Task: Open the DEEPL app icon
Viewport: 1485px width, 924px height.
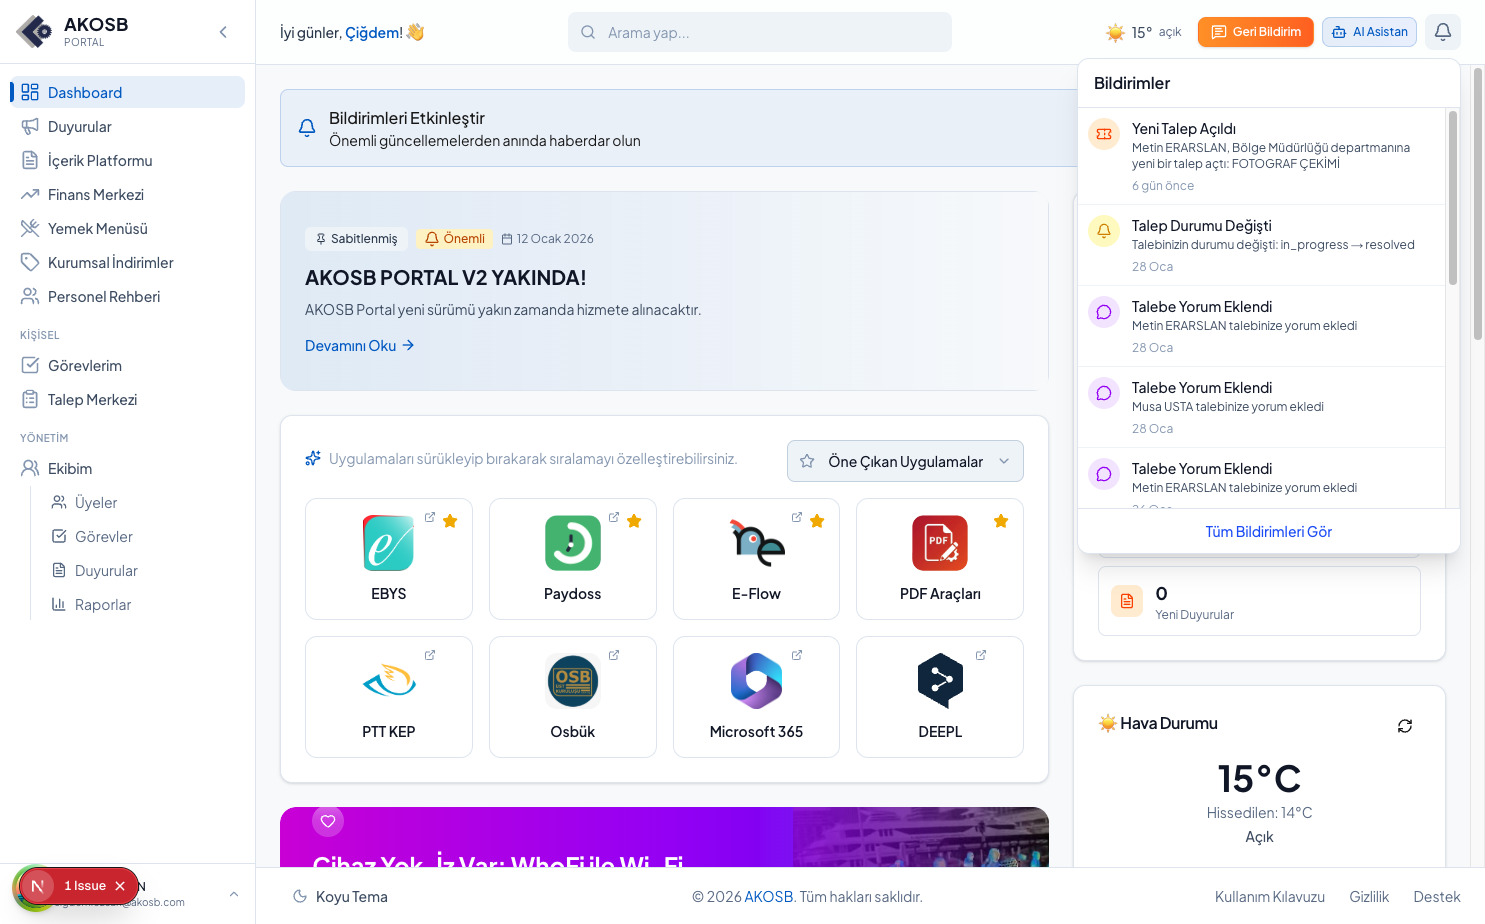Action: 940,681
